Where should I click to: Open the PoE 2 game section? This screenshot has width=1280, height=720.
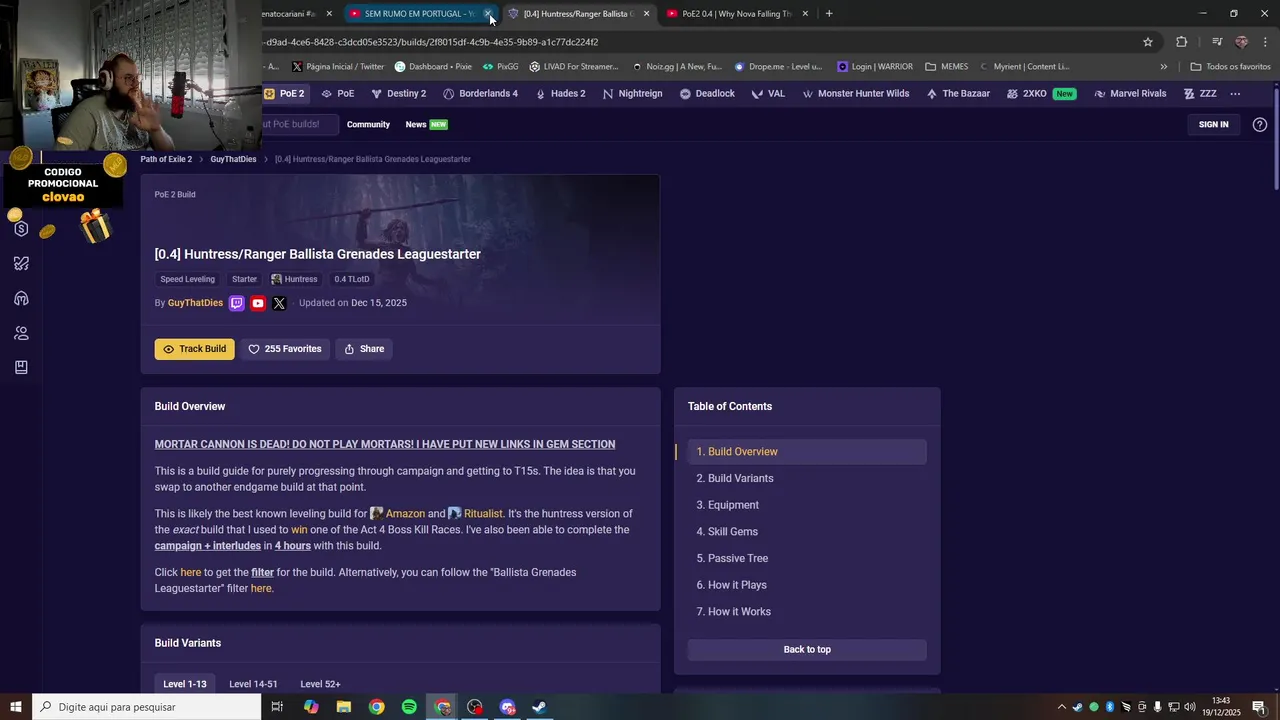pyautogui.click(x=284, y=93)
